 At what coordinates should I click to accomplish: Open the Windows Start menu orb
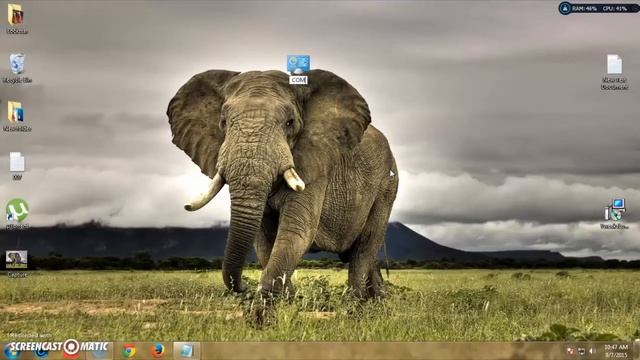pos(12,351)
